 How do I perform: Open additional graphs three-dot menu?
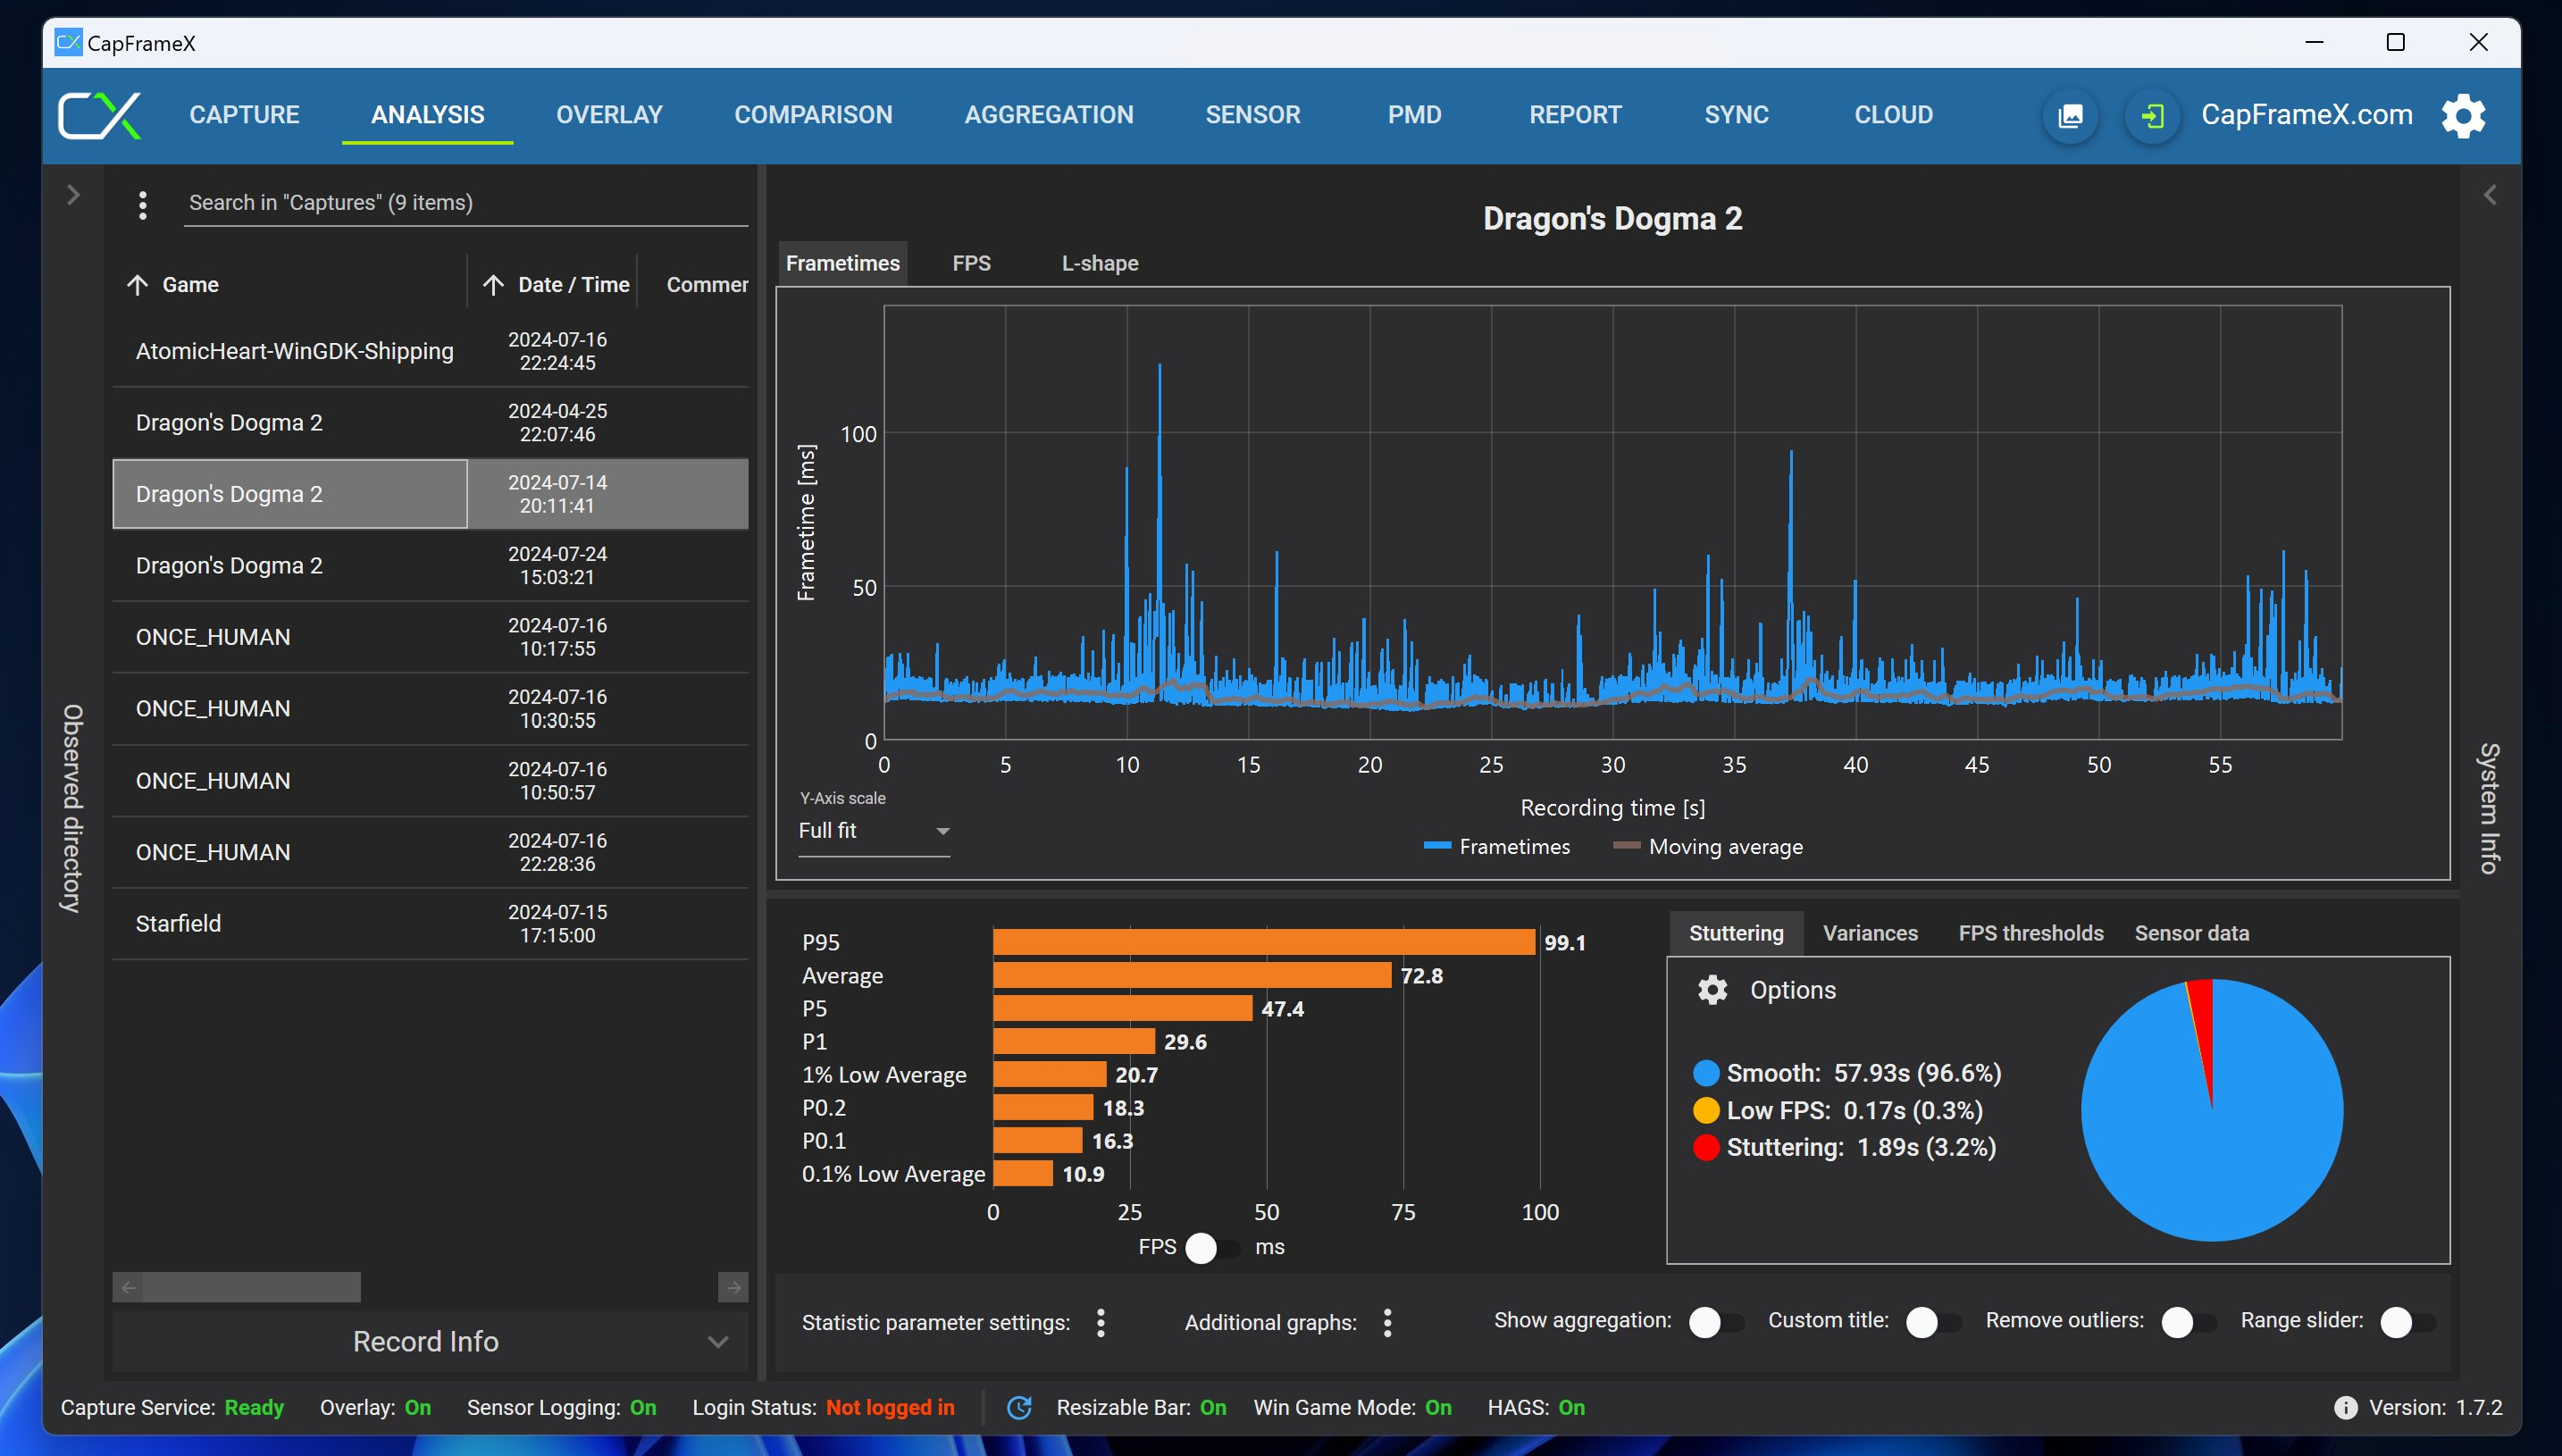pos(1387,1322)
